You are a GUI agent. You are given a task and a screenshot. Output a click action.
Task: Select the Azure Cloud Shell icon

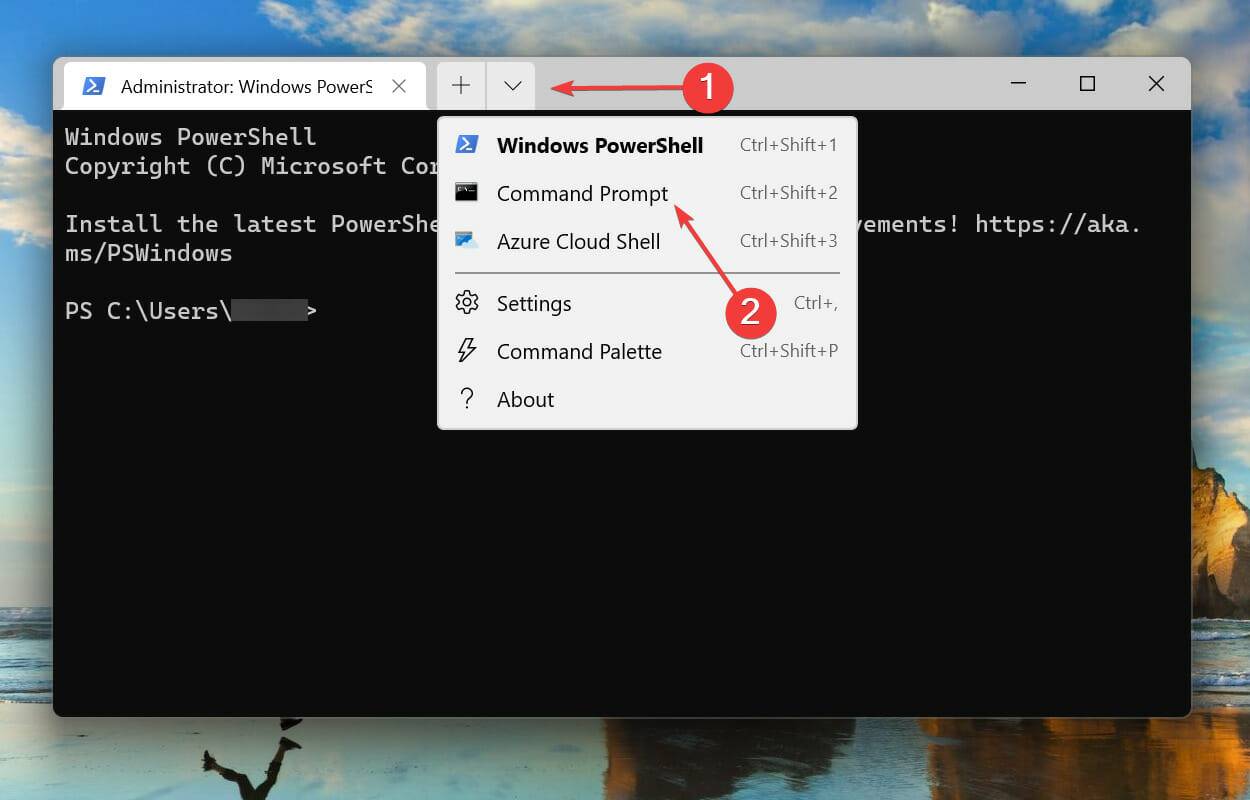point(467,240)
